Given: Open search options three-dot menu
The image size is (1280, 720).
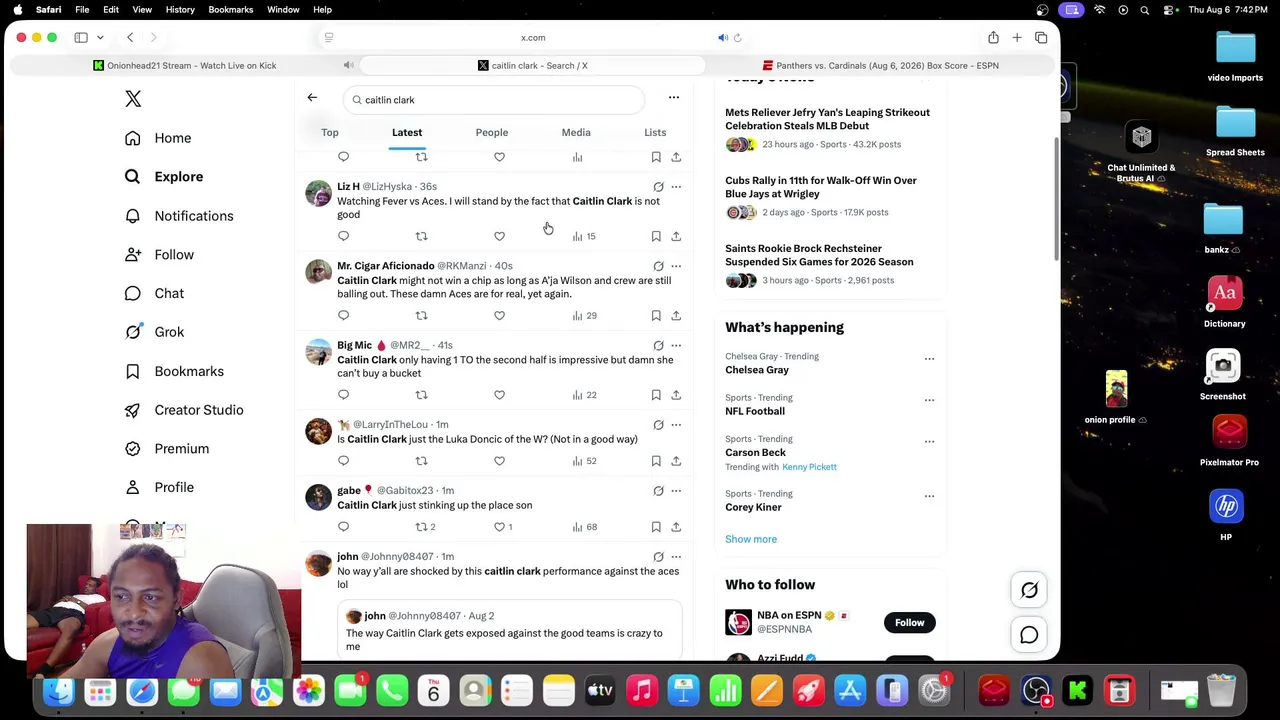Looking at the screenshot, I should (674, 98).
